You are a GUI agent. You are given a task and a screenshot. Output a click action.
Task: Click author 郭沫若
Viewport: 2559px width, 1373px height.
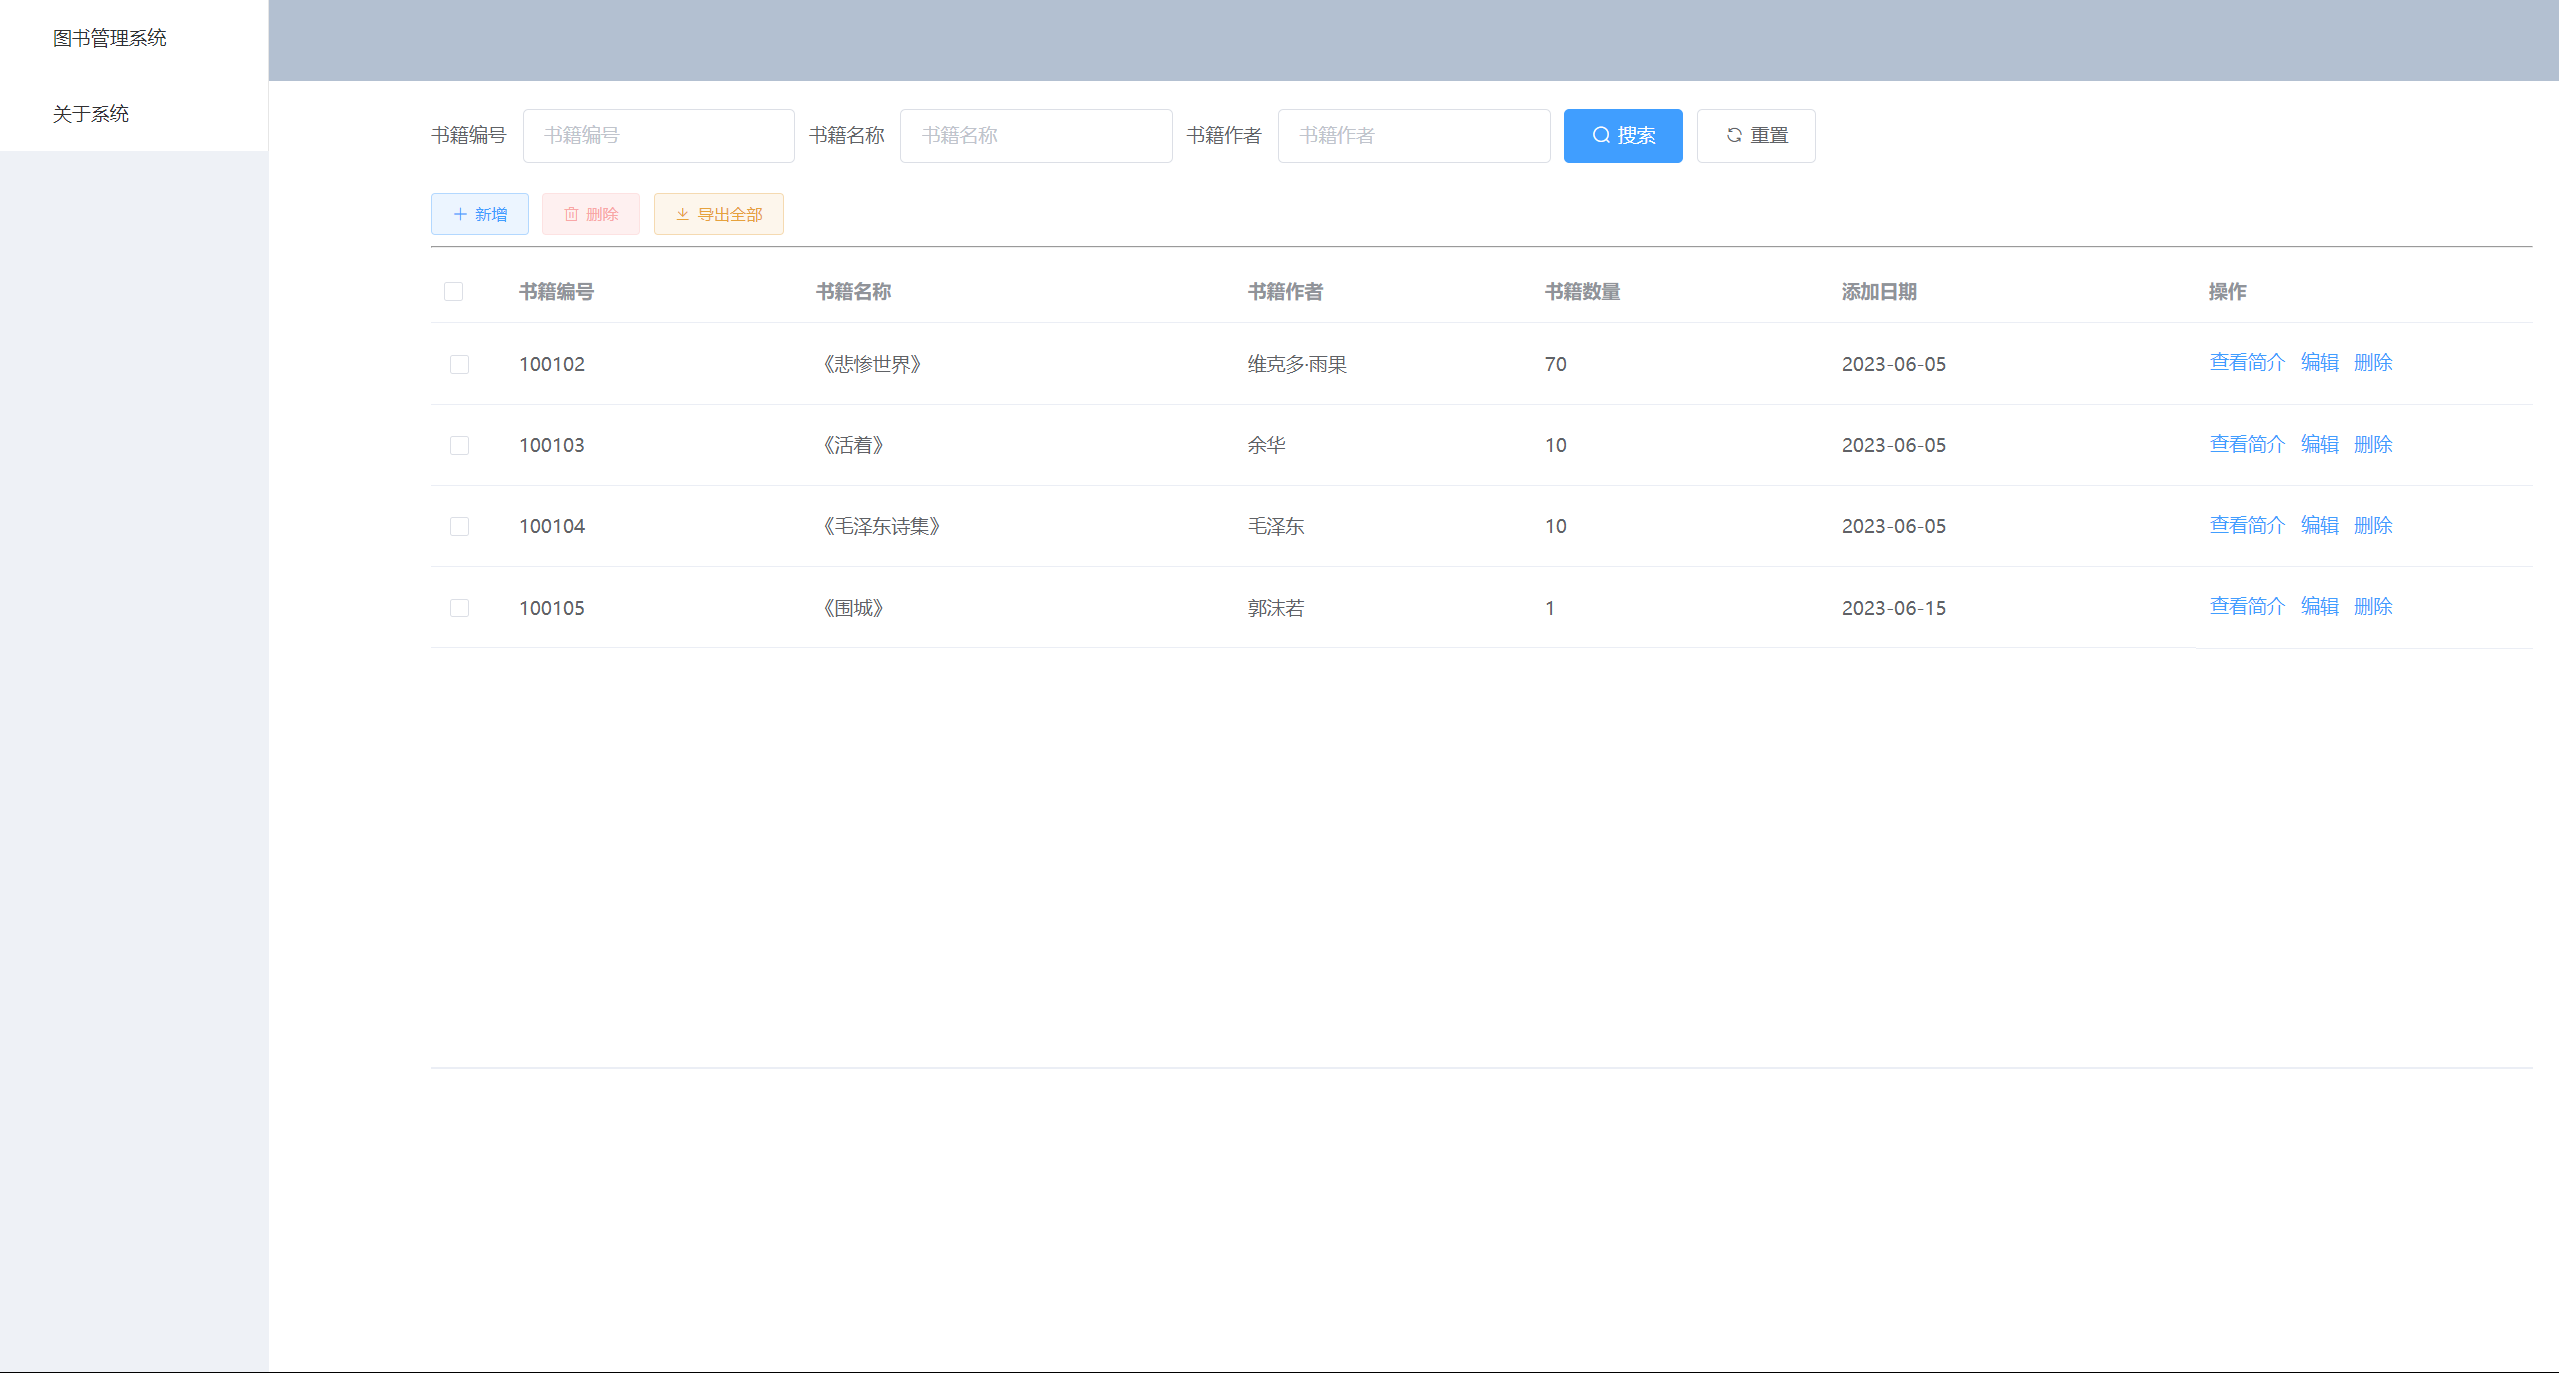1276,608
